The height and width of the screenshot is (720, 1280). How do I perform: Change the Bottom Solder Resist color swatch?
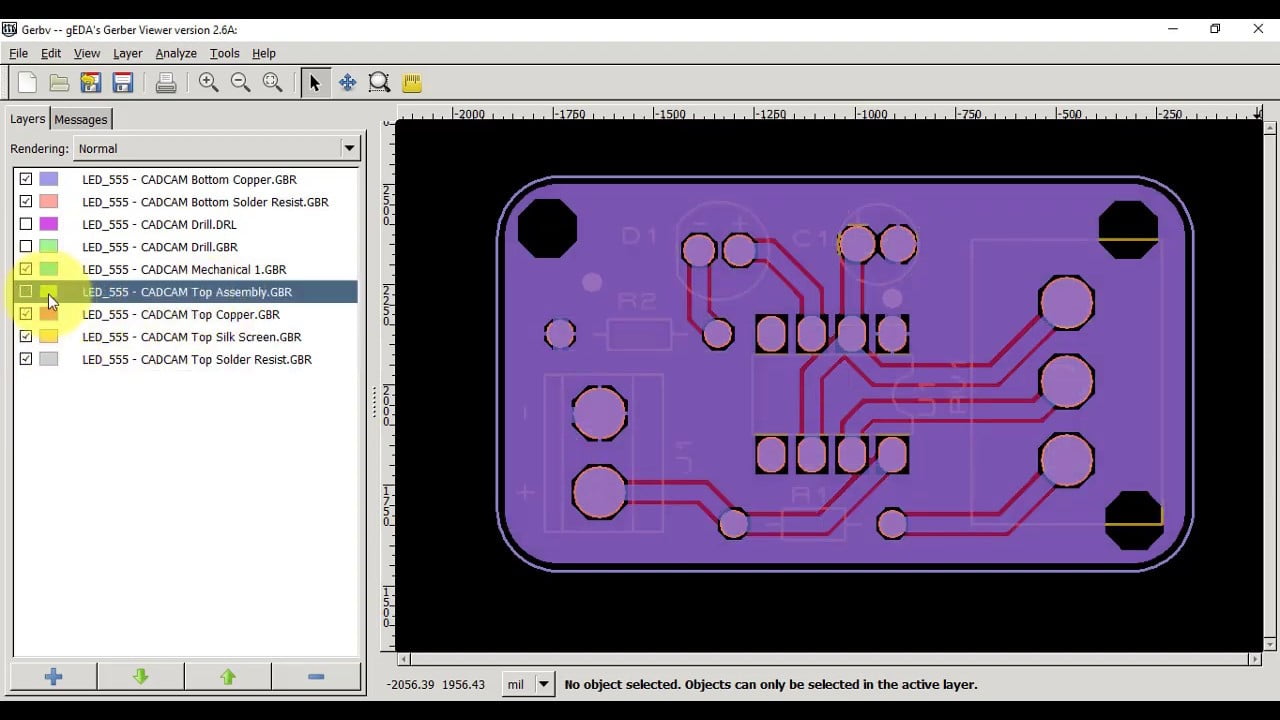pyautogui.click(x=49, y=202)
